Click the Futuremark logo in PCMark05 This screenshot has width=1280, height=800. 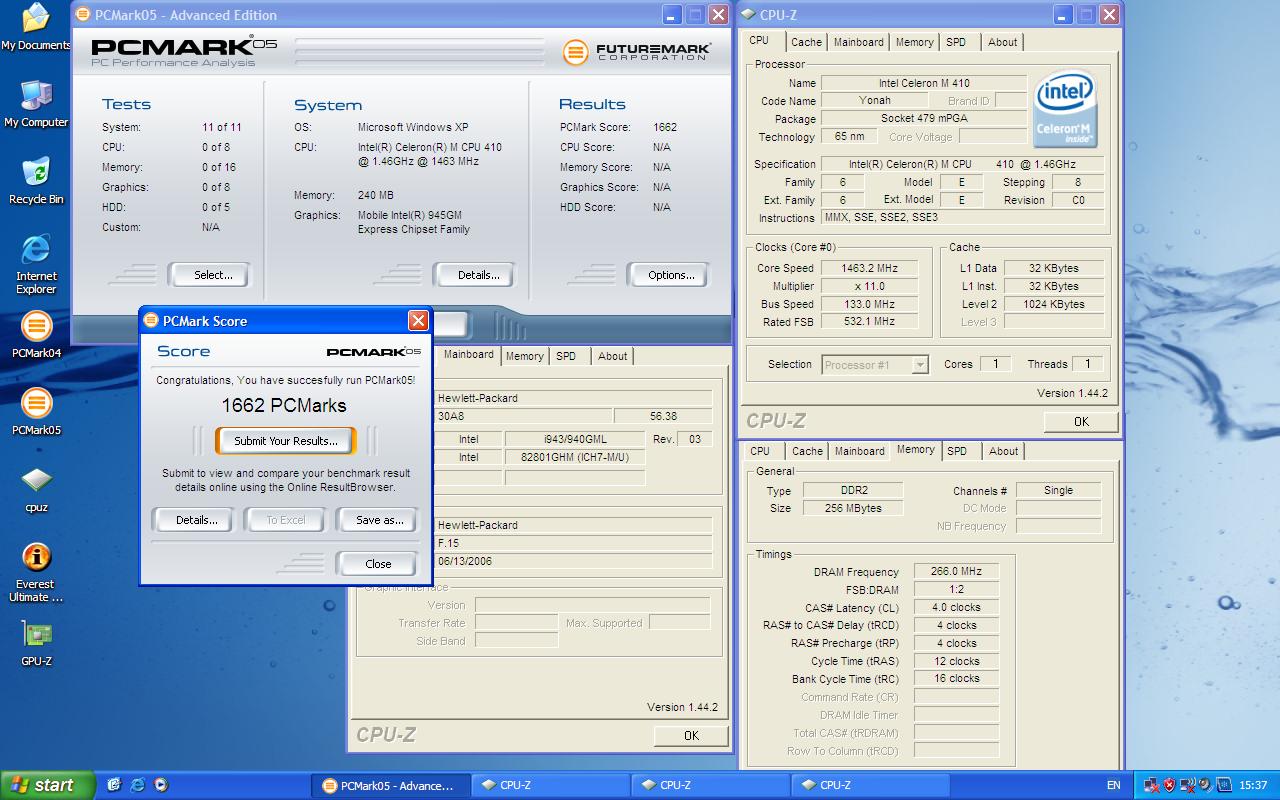pos(636,51)
